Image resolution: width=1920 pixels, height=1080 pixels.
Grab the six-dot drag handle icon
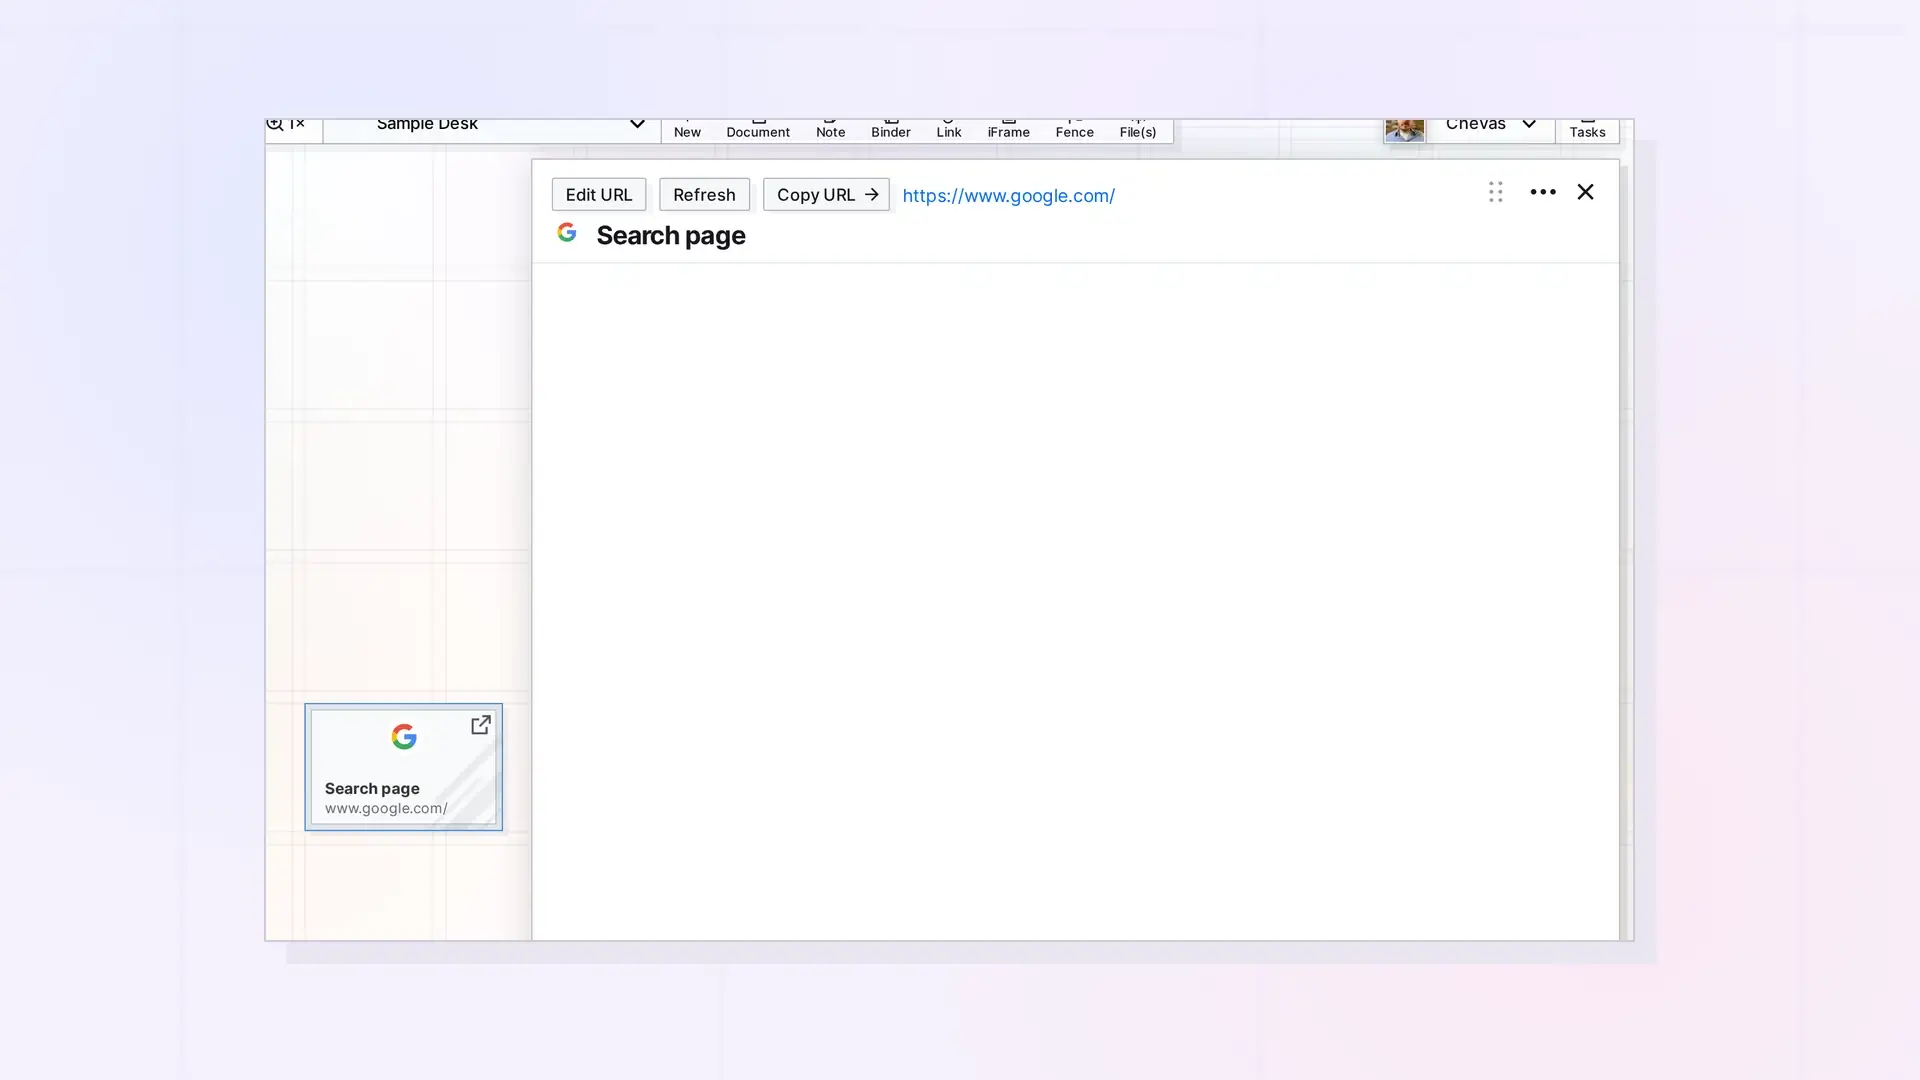(1495, 192)
